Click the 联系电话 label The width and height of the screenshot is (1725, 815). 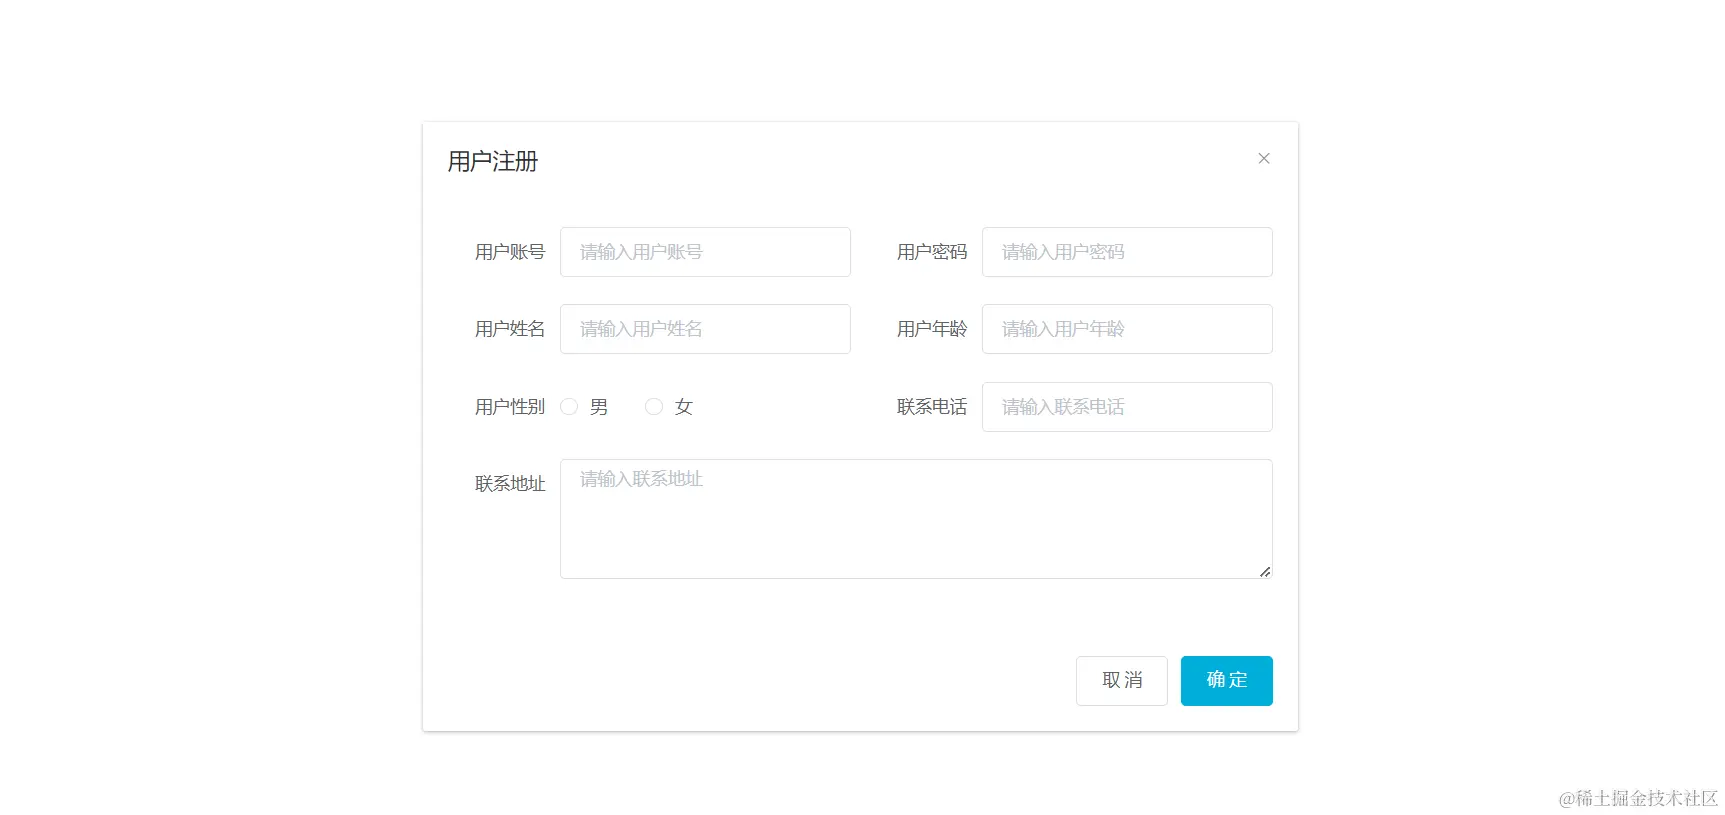[x=932, y=407]
